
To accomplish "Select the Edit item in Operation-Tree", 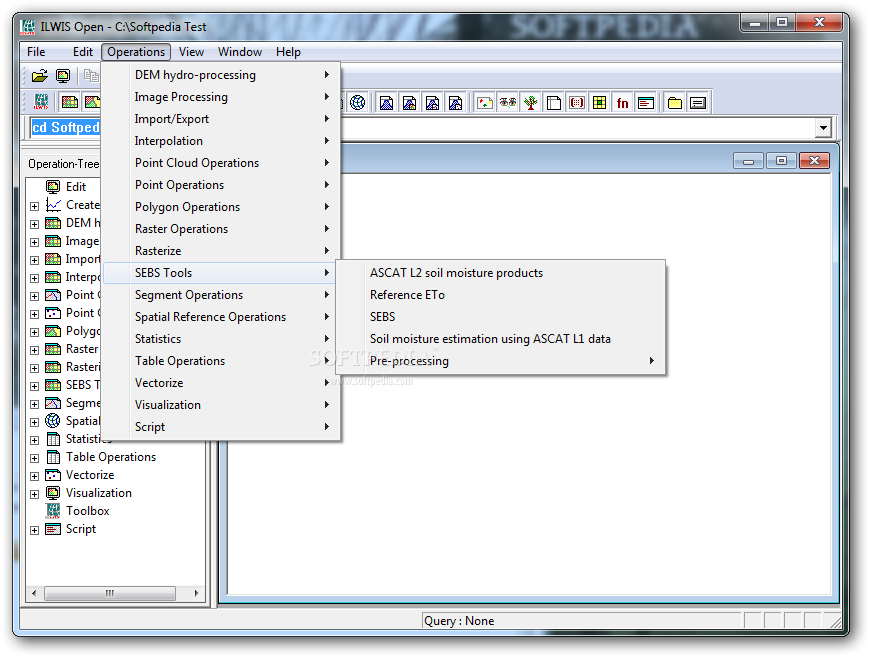I will [76, 187].
